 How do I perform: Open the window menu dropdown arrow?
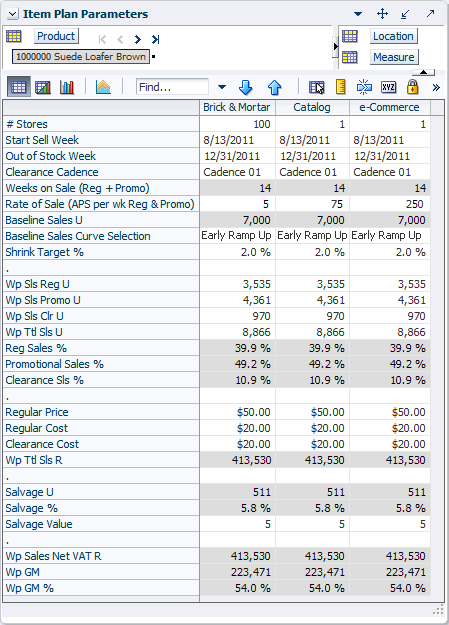click(x=358, y=14)
